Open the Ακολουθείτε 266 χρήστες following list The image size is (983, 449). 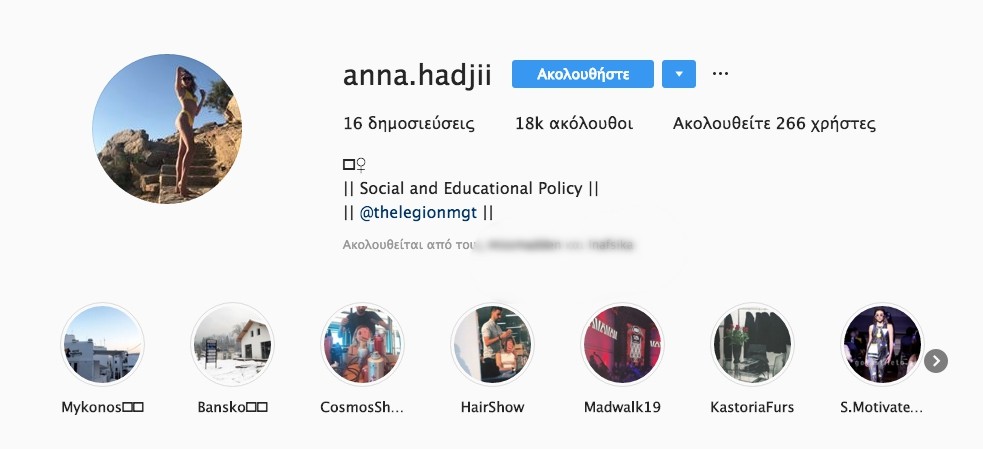coord(774,124)
